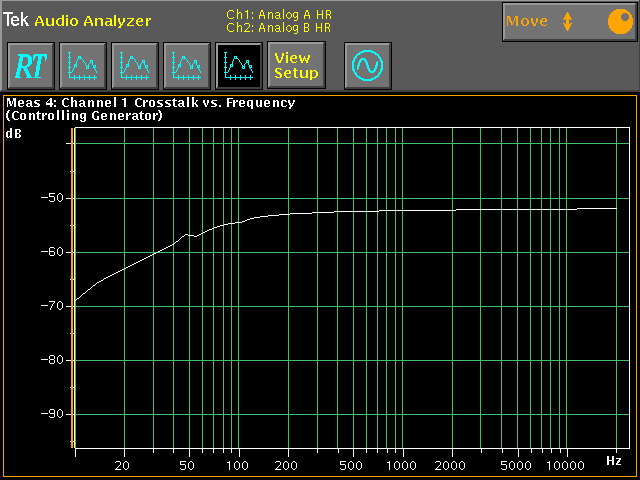Open the sine wave generator icon

point(368,66)
